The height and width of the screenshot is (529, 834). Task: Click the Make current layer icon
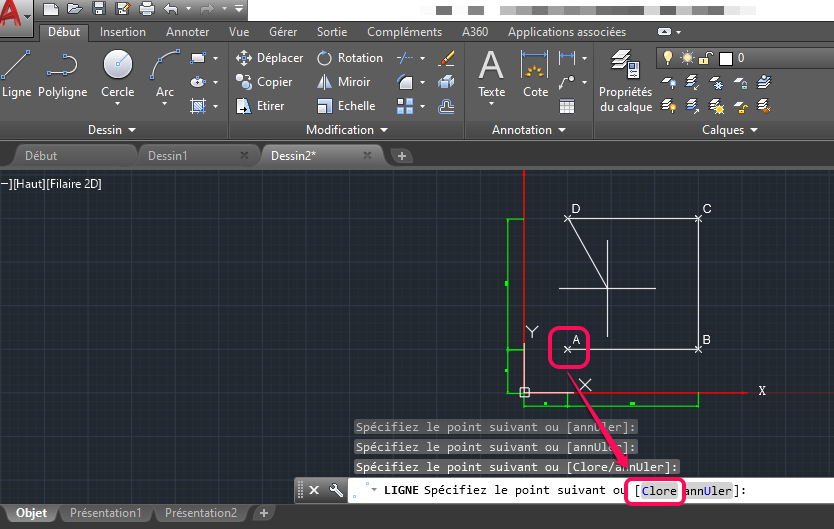click(x=764, y=82)
